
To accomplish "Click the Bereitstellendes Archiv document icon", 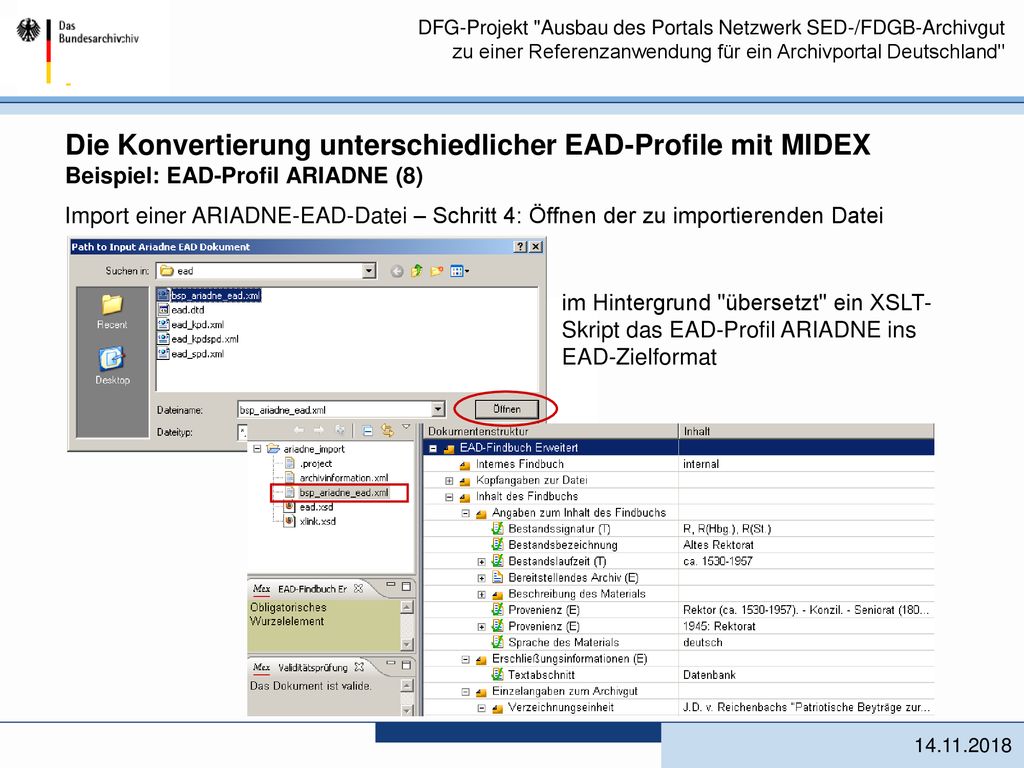I will point(497,577).
